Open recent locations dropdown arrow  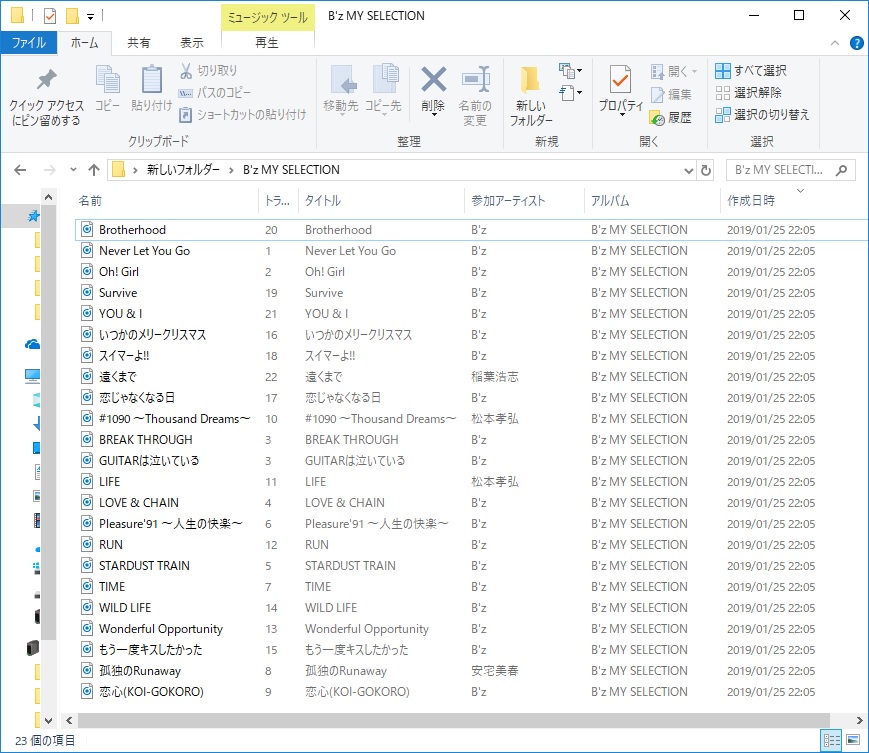pos(73,170)
